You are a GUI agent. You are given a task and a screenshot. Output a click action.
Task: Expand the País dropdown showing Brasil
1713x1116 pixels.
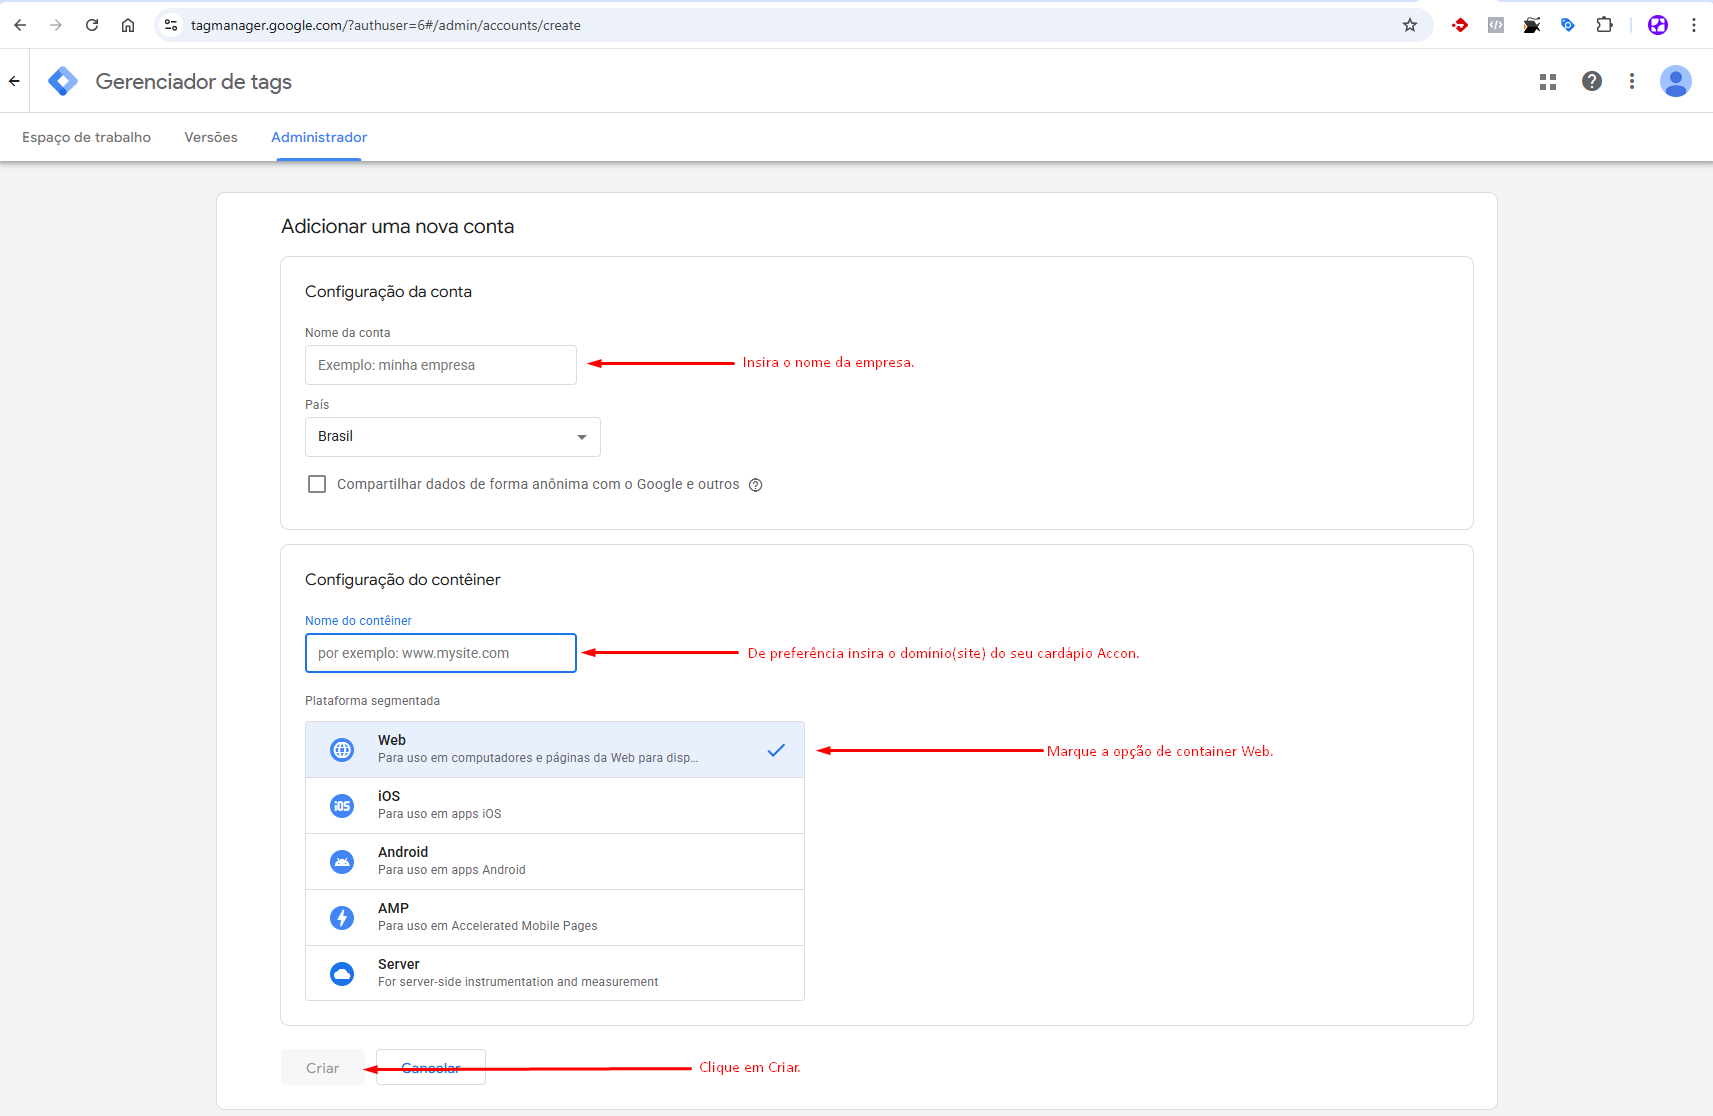[452, 437]
